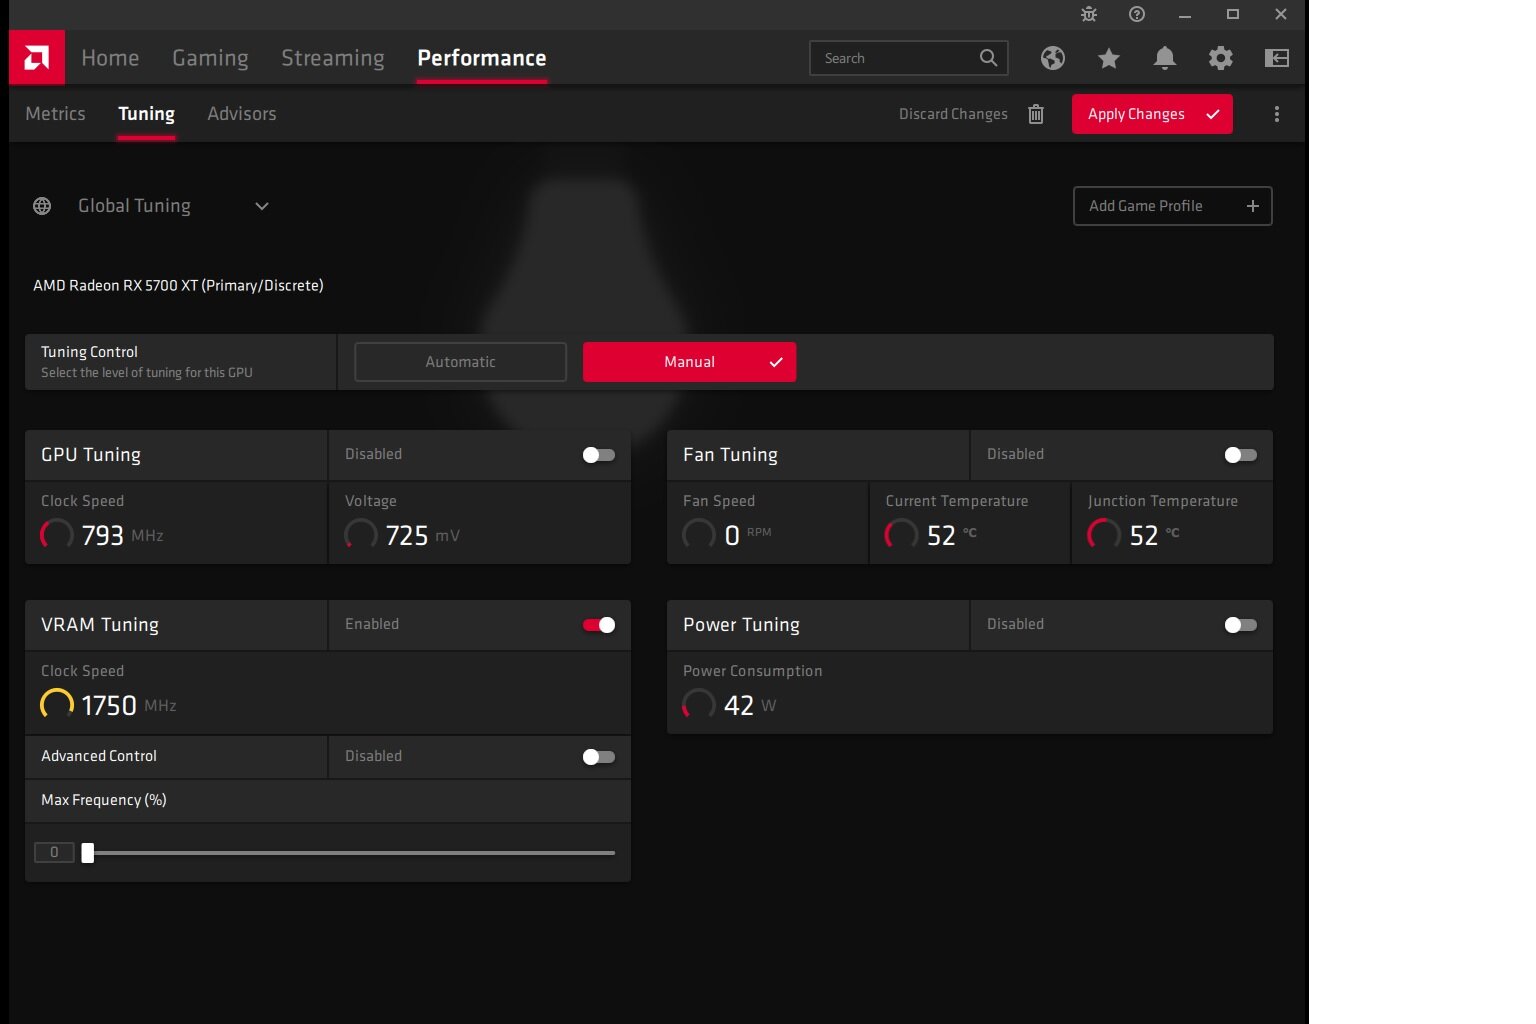Click the Global Tuning globe icon
The width and height of the screenshot is (1536, 1024).
click(42, 206)
